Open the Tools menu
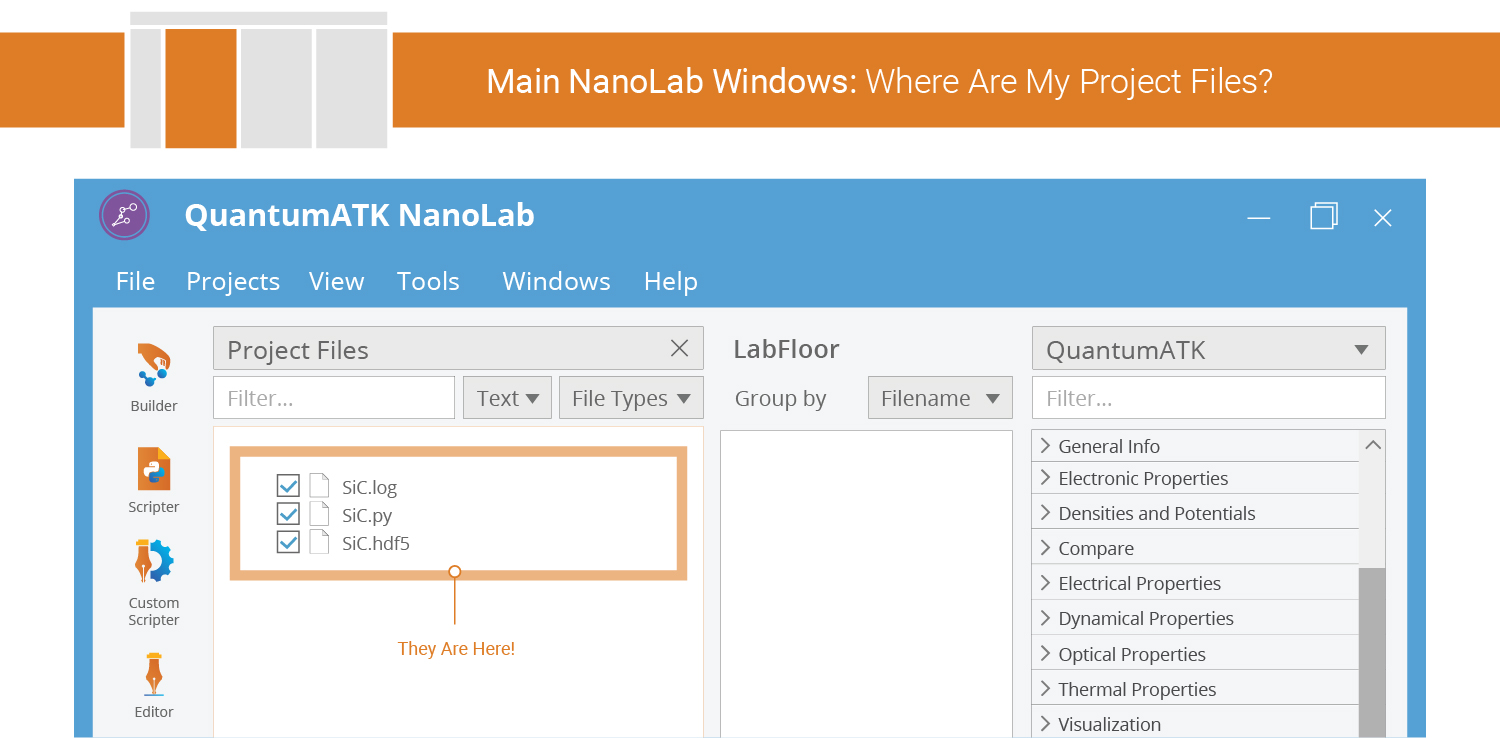This screenshot has height=738, width=1500. pos(428,282)
